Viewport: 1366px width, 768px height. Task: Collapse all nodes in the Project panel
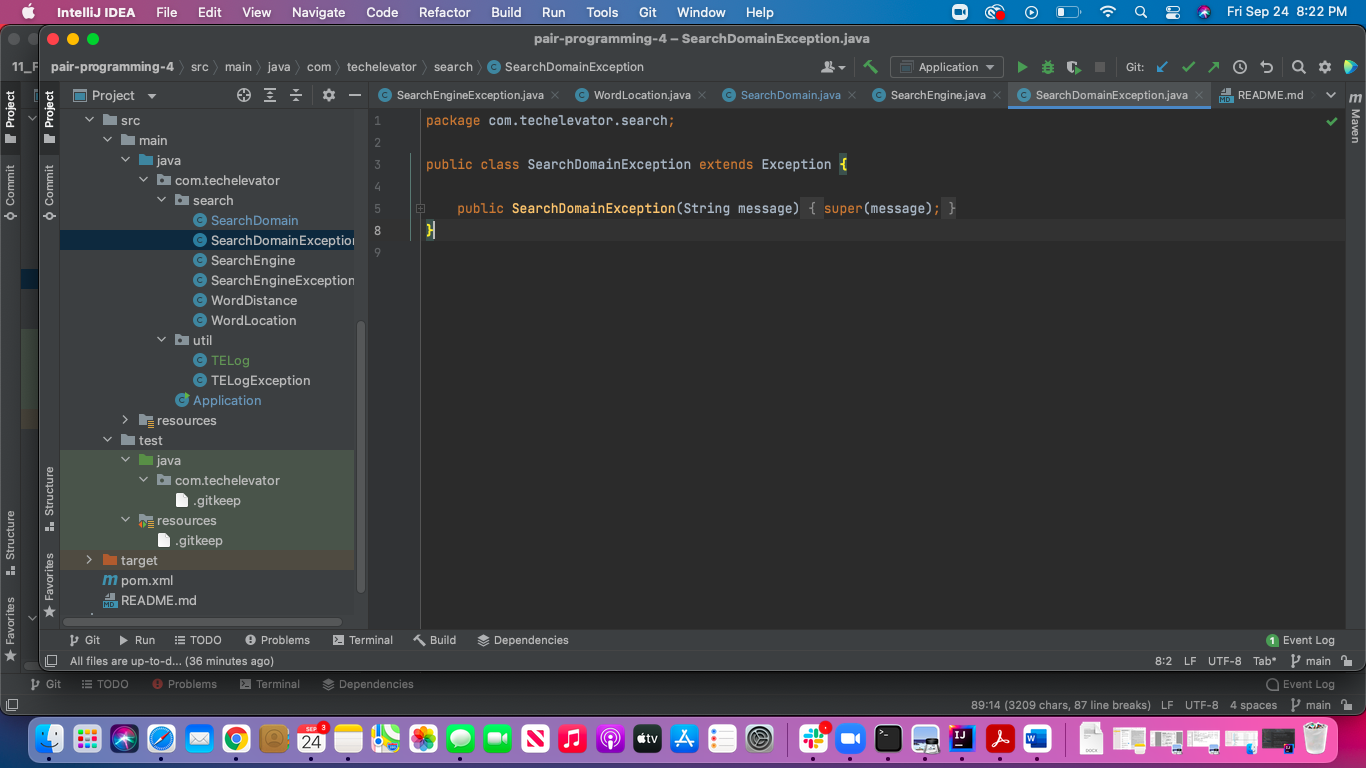click(296, 95)
